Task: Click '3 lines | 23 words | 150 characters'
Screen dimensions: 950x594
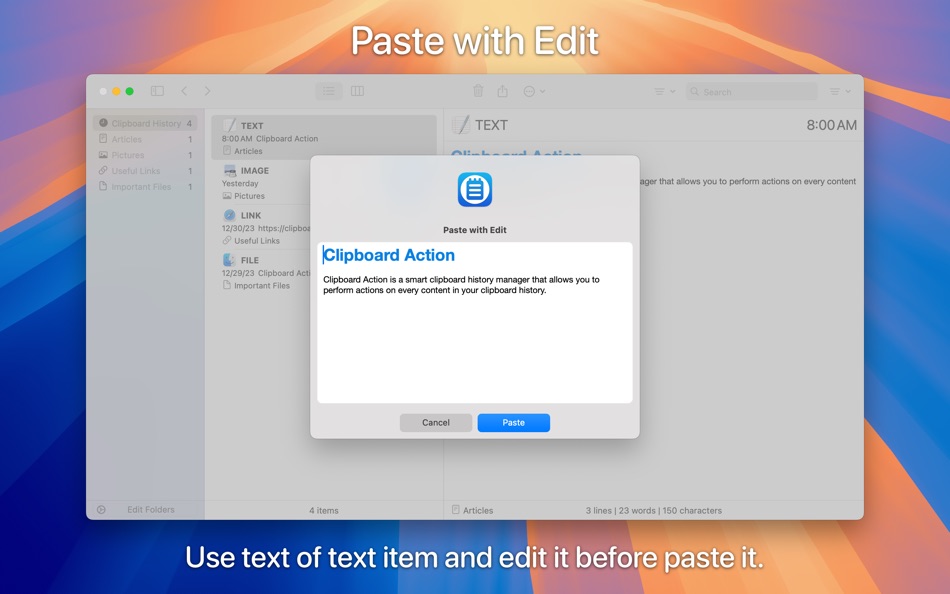Action: [x=654, y=510]
